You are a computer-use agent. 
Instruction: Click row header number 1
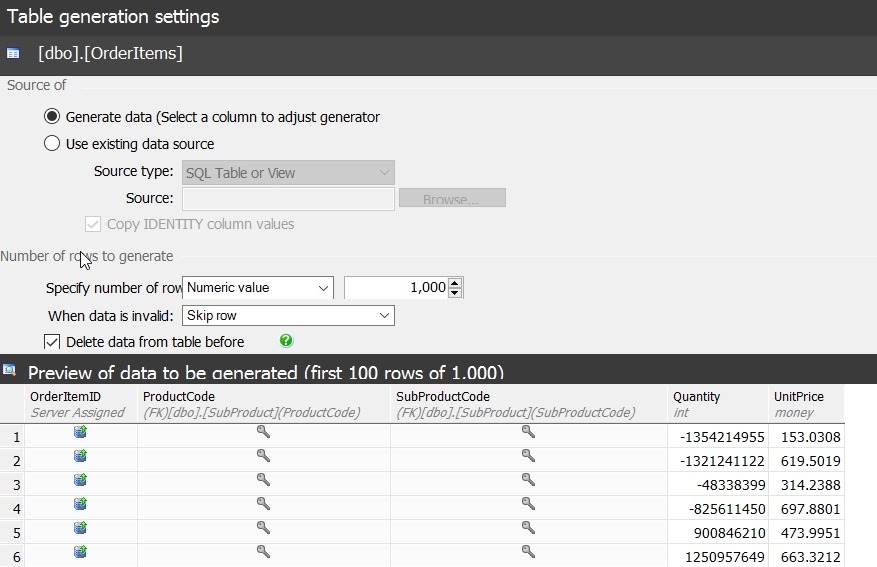coord(12,436)
